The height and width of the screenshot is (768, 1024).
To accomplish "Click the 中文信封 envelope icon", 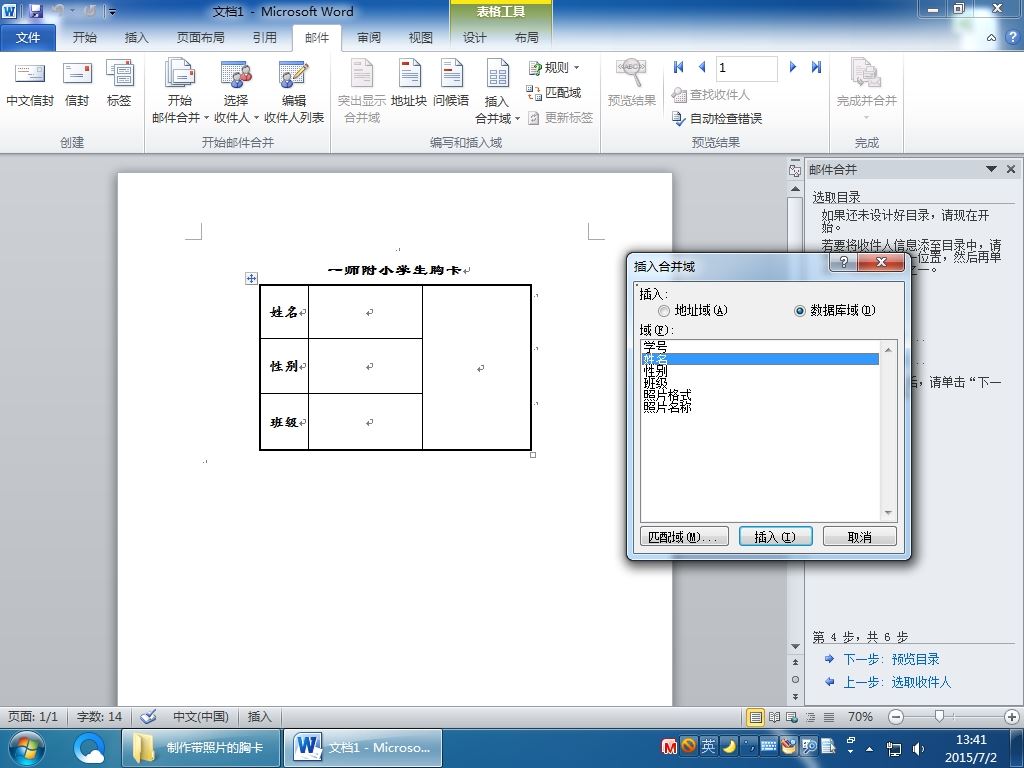I will click(x=29, y=73).
